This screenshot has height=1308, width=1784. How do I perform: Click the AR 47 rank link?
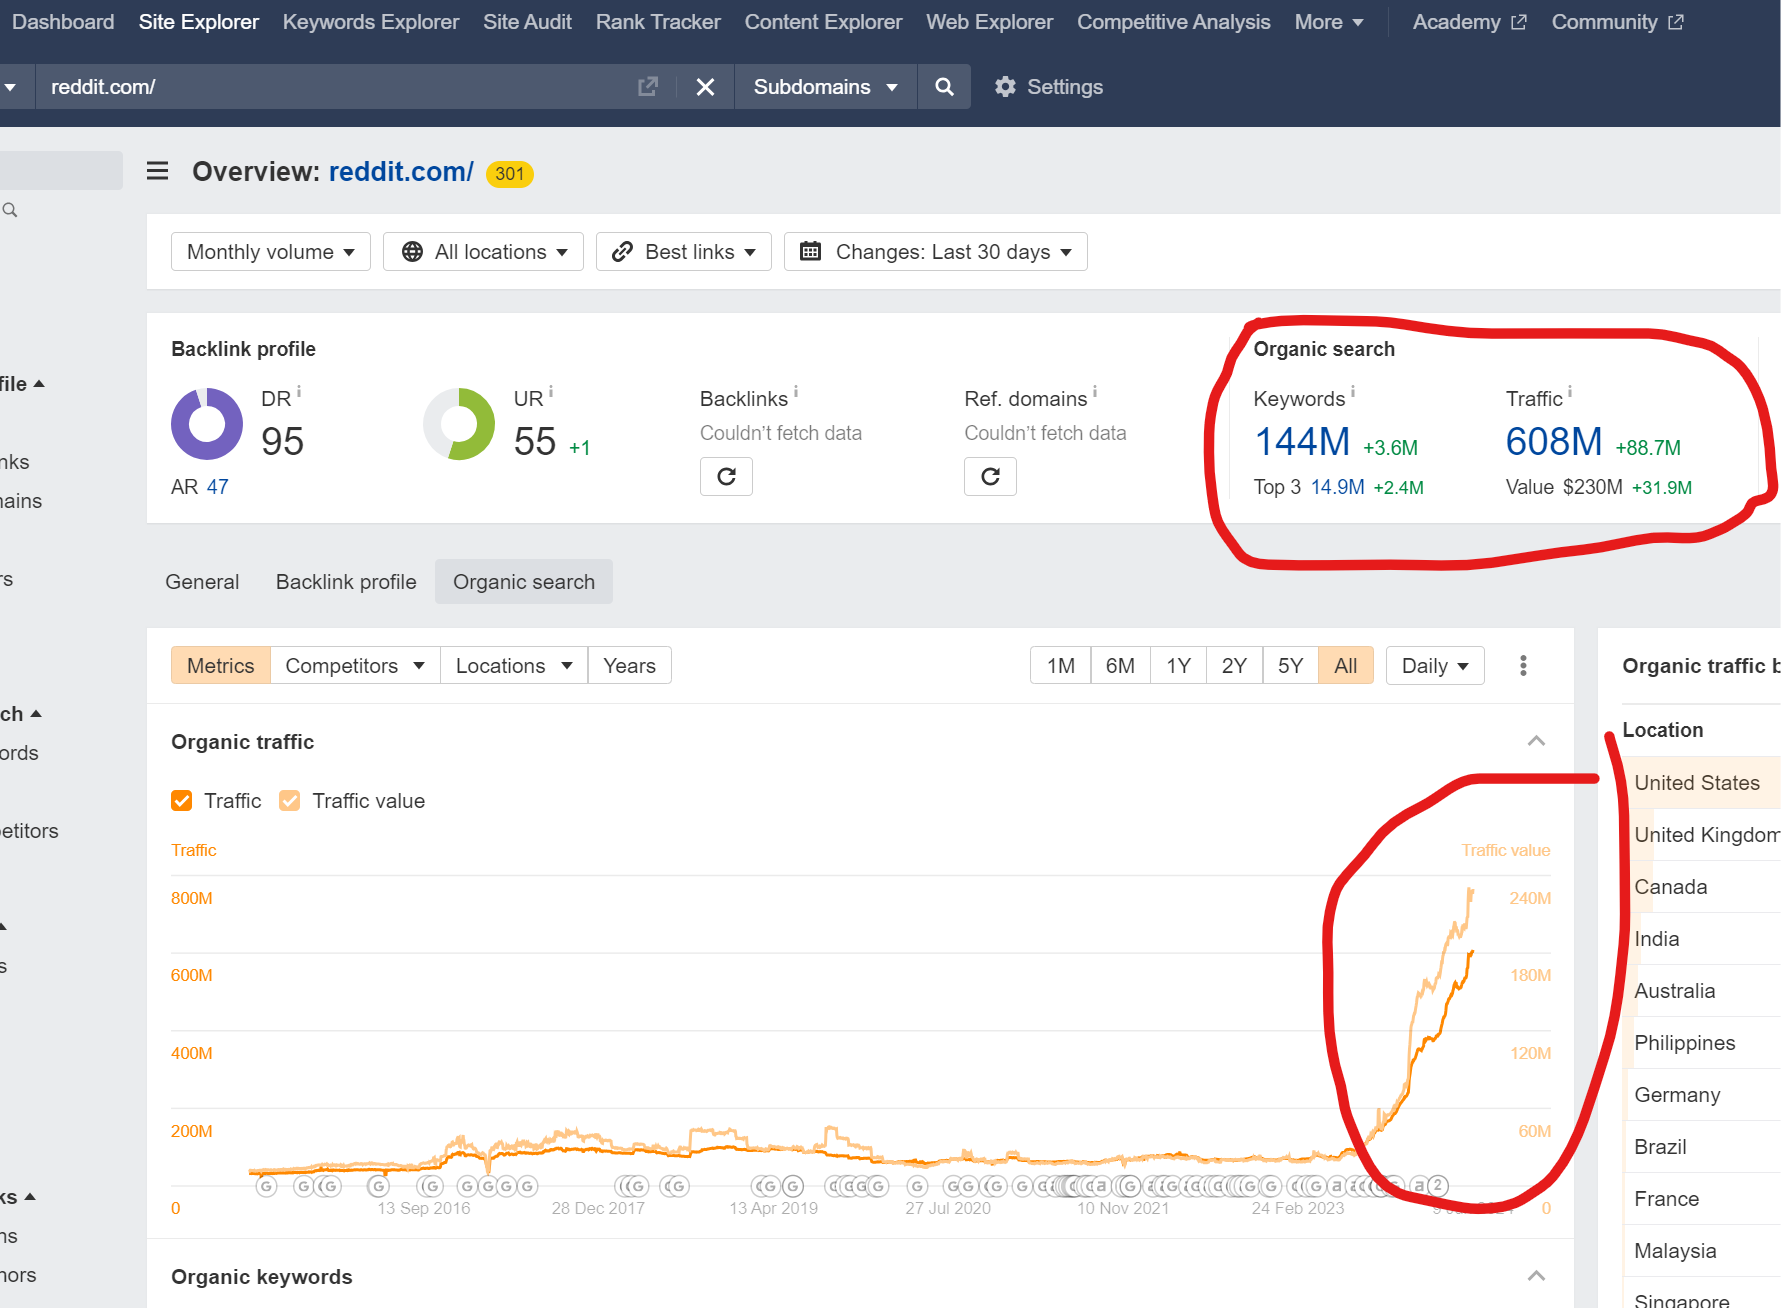[x=218, y=487]
